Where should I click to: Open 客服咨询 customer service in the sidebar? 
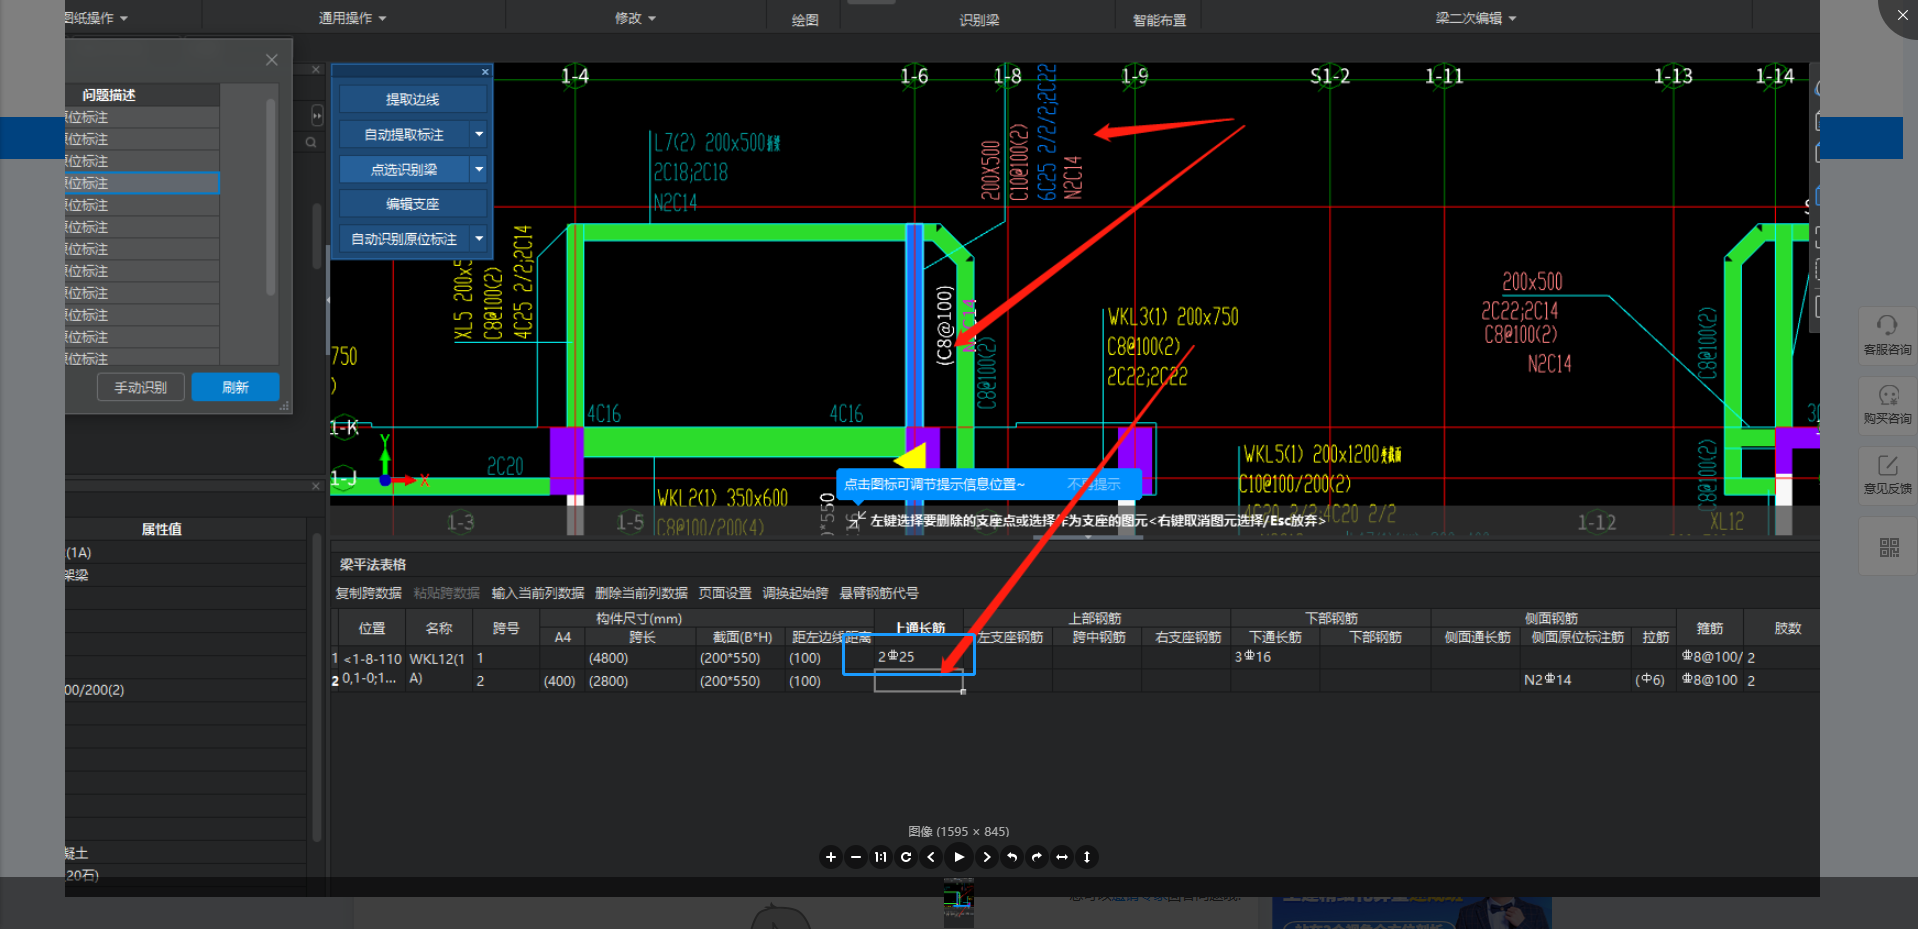click(1887, 335)
